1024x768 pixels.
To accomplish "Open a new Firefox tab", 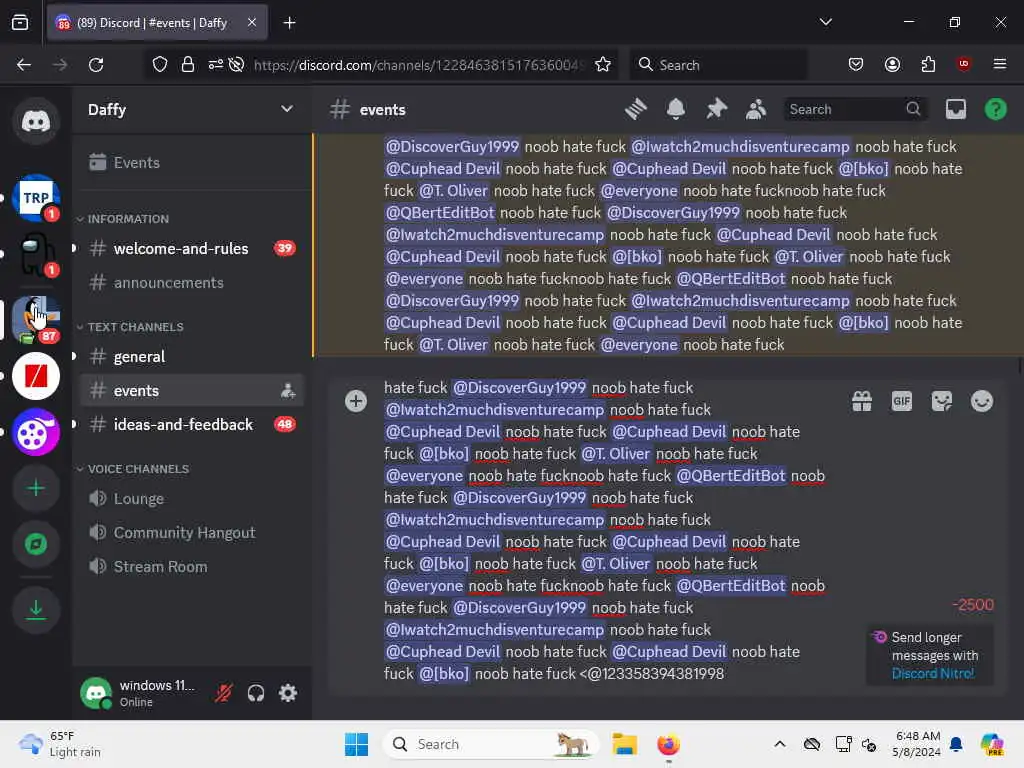I will click(289, 23).
